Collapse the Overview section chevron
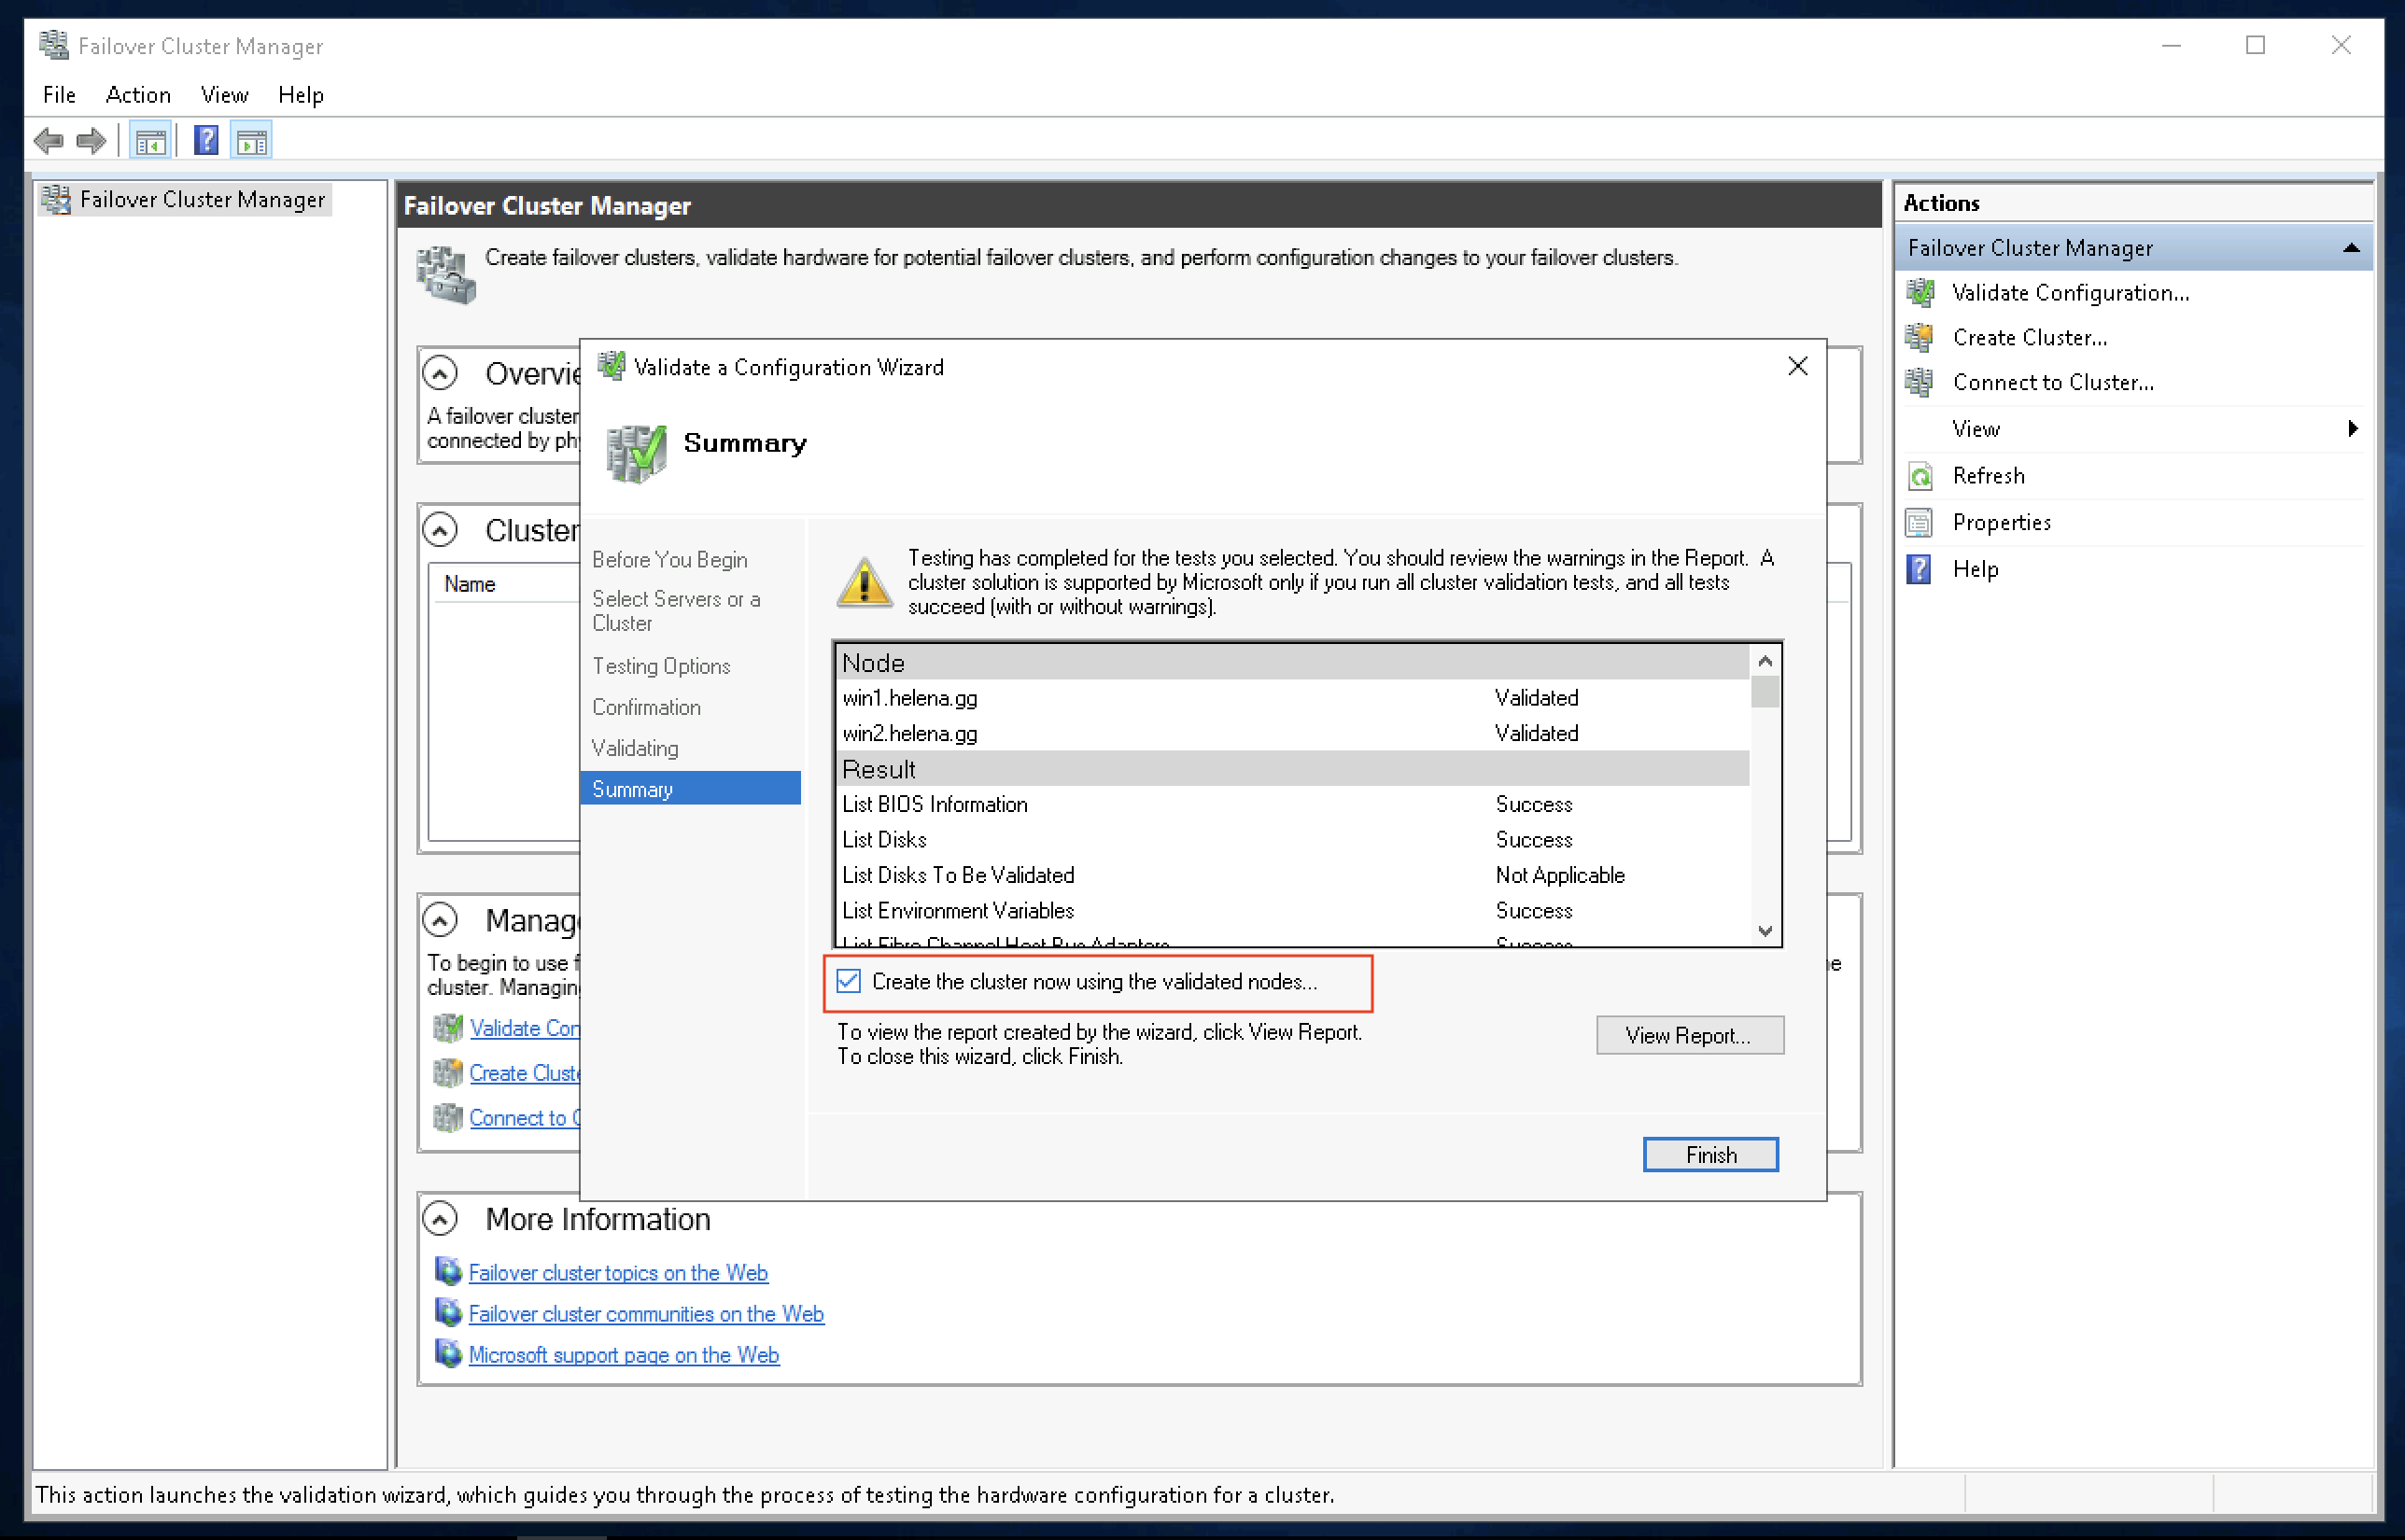2405x1540 pixels. (440, 373)
